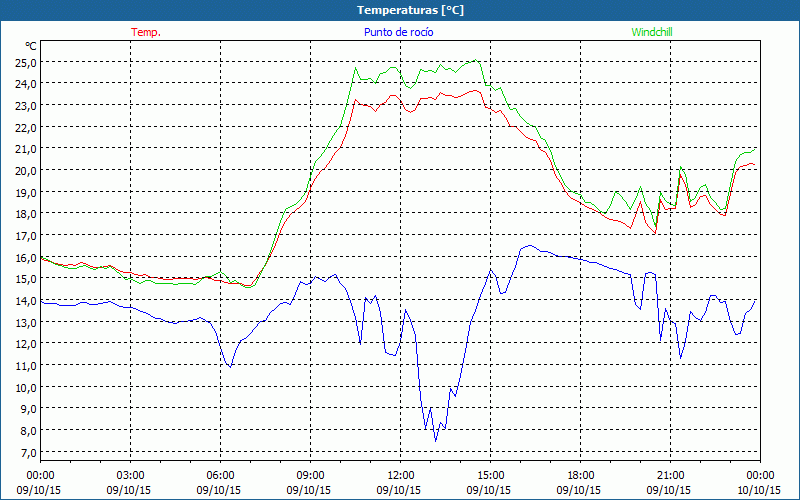Image resolution: width=800 pixels, height=500 pixels.
Task: Click the '17,0' y-axis value
Action: click(x=26, y=236)
